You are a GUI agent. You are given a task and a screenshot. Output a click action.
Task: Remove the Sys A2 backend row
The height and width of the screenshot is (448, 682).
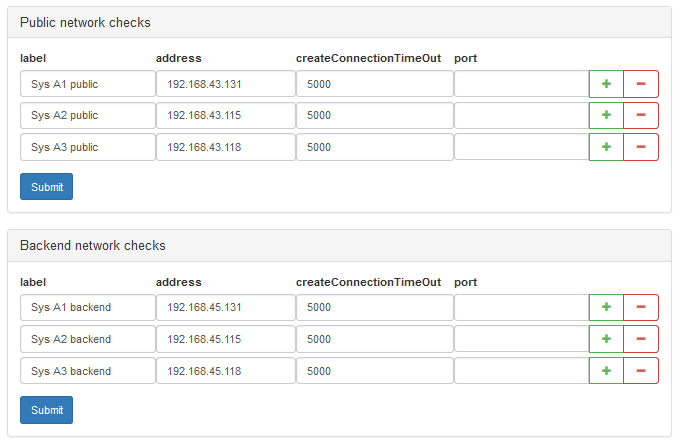(641, 339)
